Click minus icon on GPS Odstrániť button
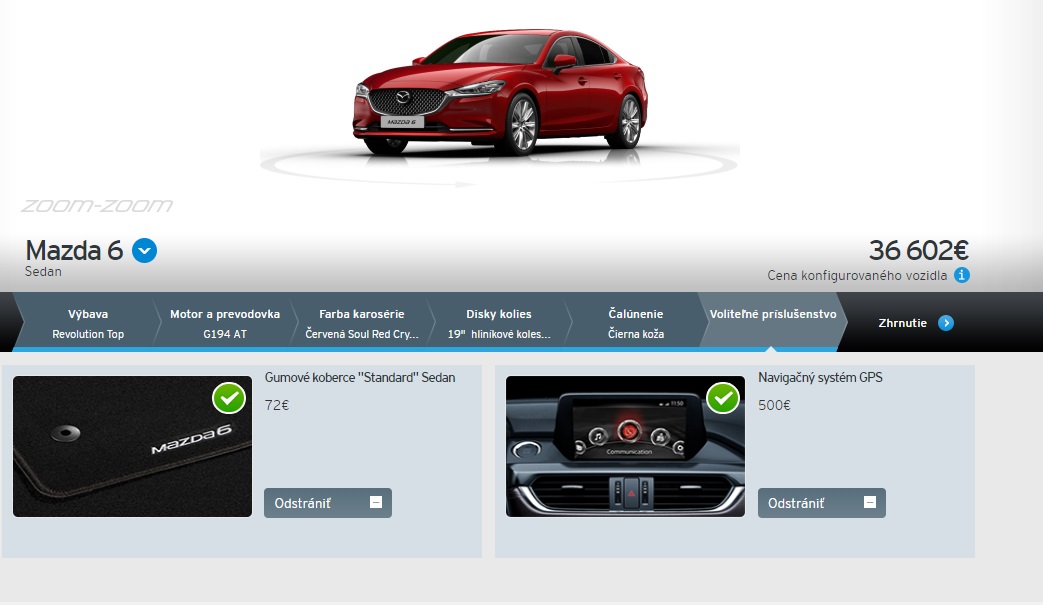Viewport: 1043px width, 605px height. pos(869,503)
